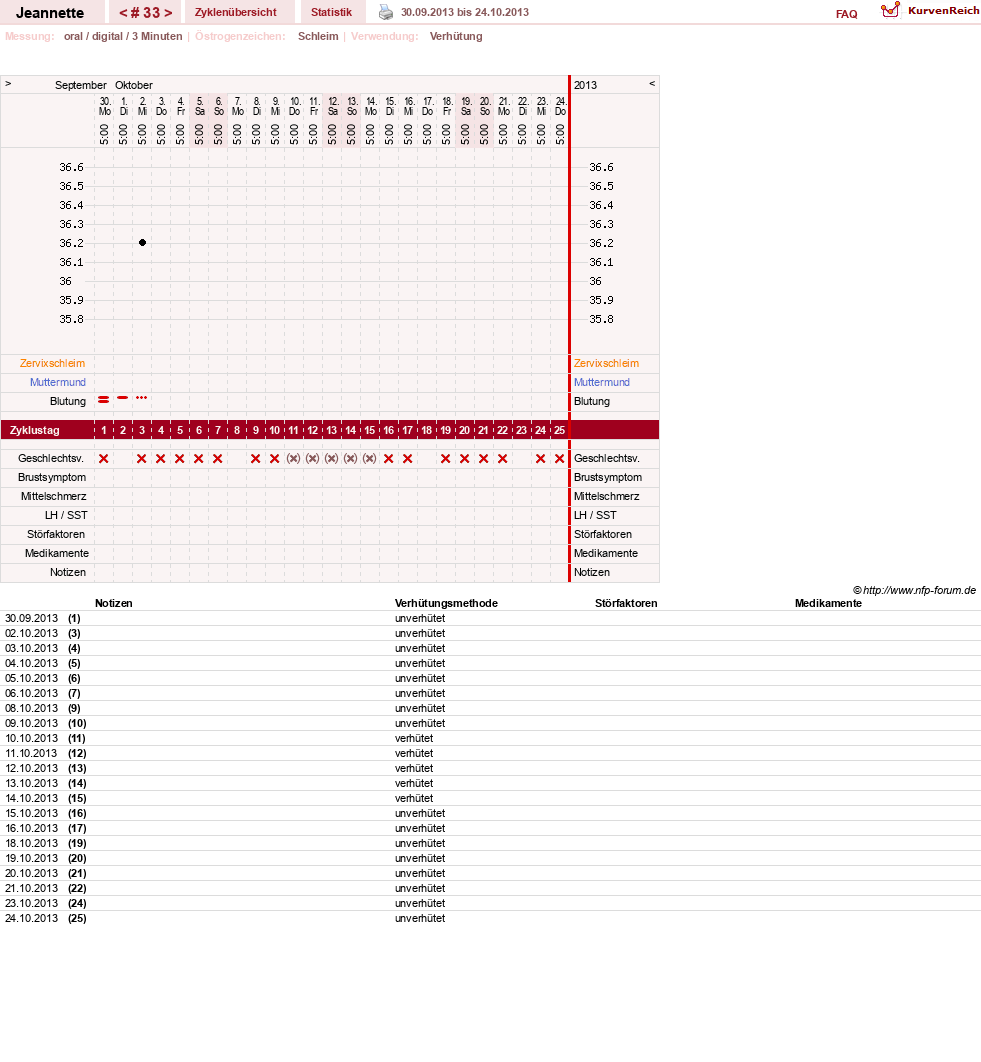
Task: Open the KurvenReich logo link
Action: [x=930, y=11]
